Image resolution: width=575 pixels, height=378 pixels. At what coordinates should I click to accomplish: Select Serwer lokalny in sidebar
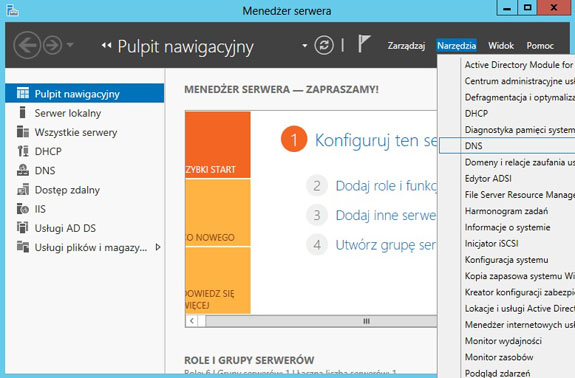click(85, 113)
